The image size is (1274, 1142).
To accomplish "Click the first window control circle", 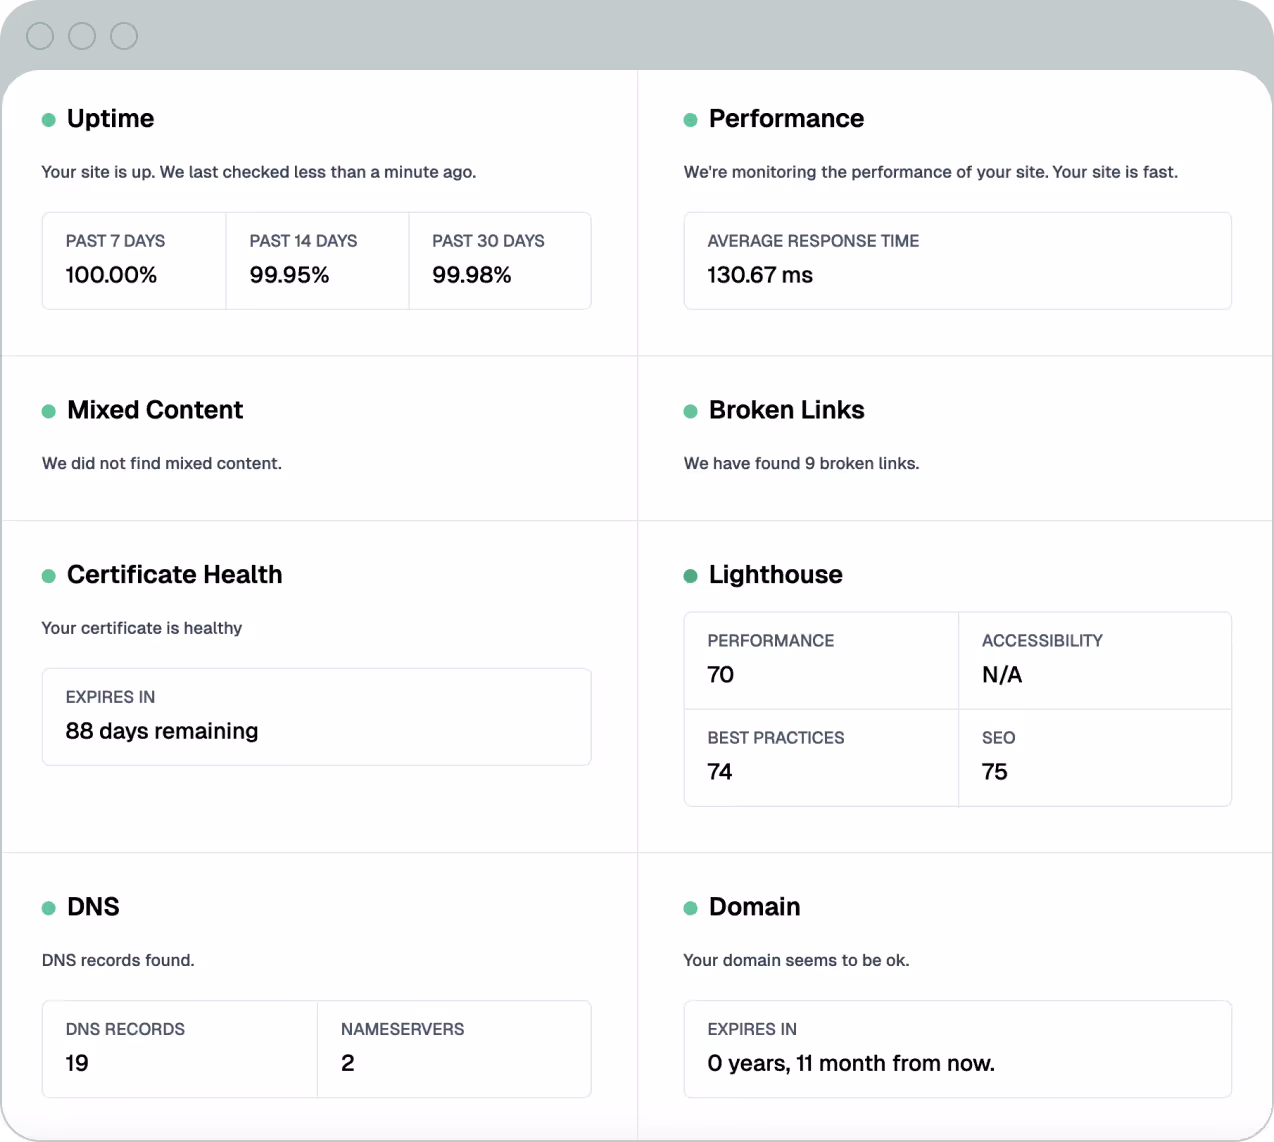I will [x=40, y=36].
